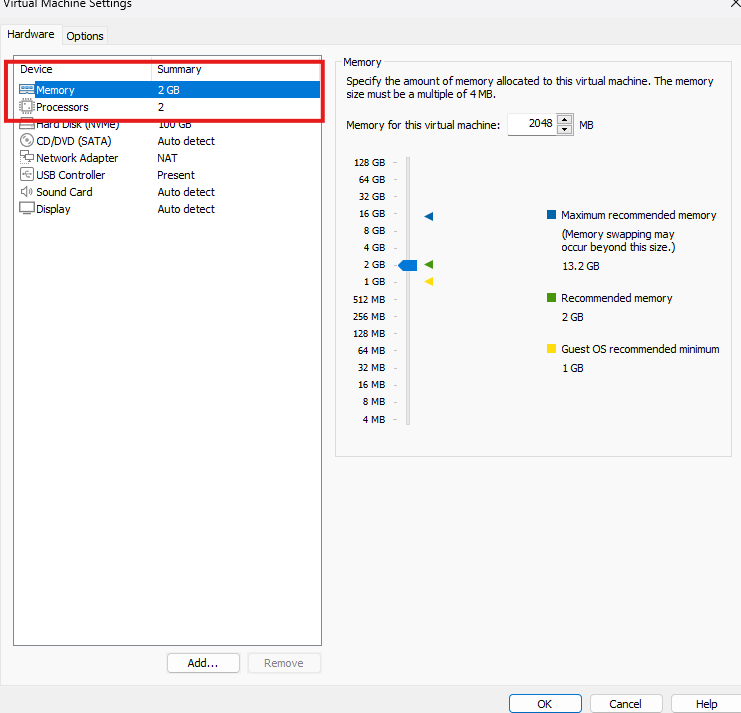The height and width of the screenshot is (713, 741).
Task: Click the memory size input field showing 2048
Action: [x=532, y=124]
